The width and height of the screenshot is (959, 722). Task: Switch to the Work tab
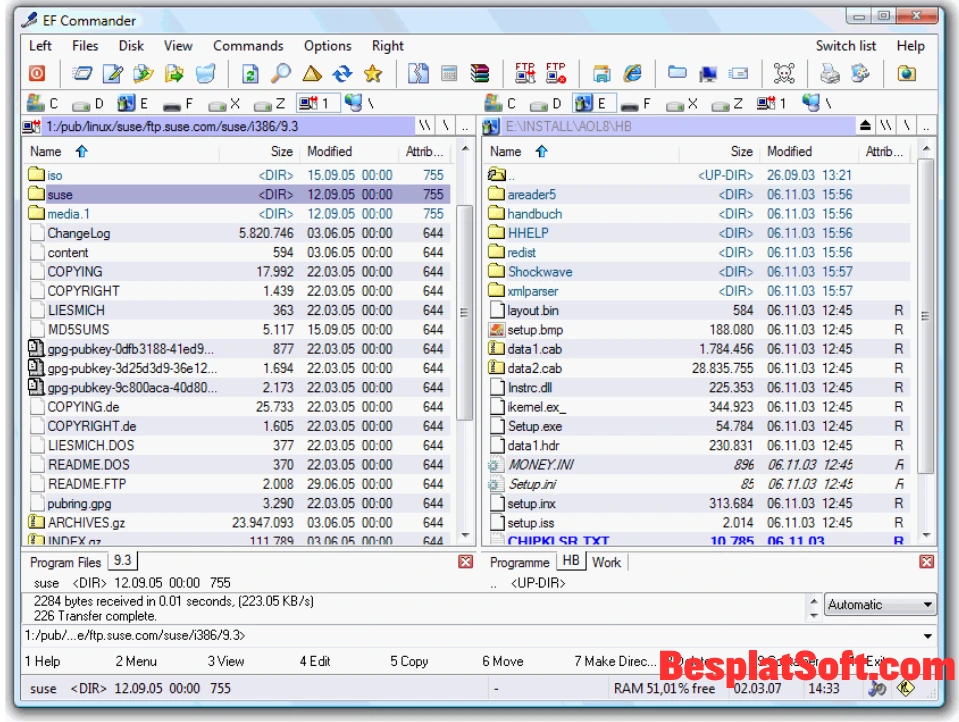(x=606, y=562)
